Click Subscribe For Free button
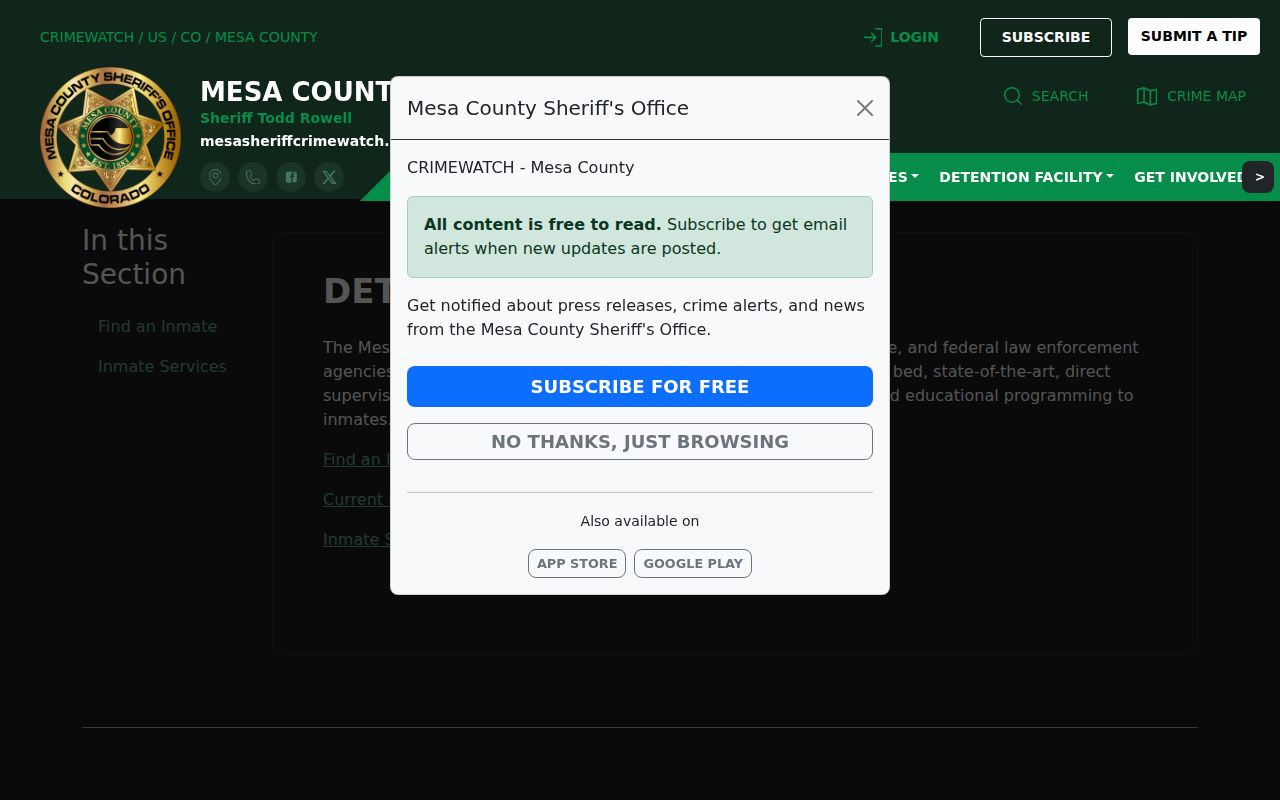 tap(640, 387)
